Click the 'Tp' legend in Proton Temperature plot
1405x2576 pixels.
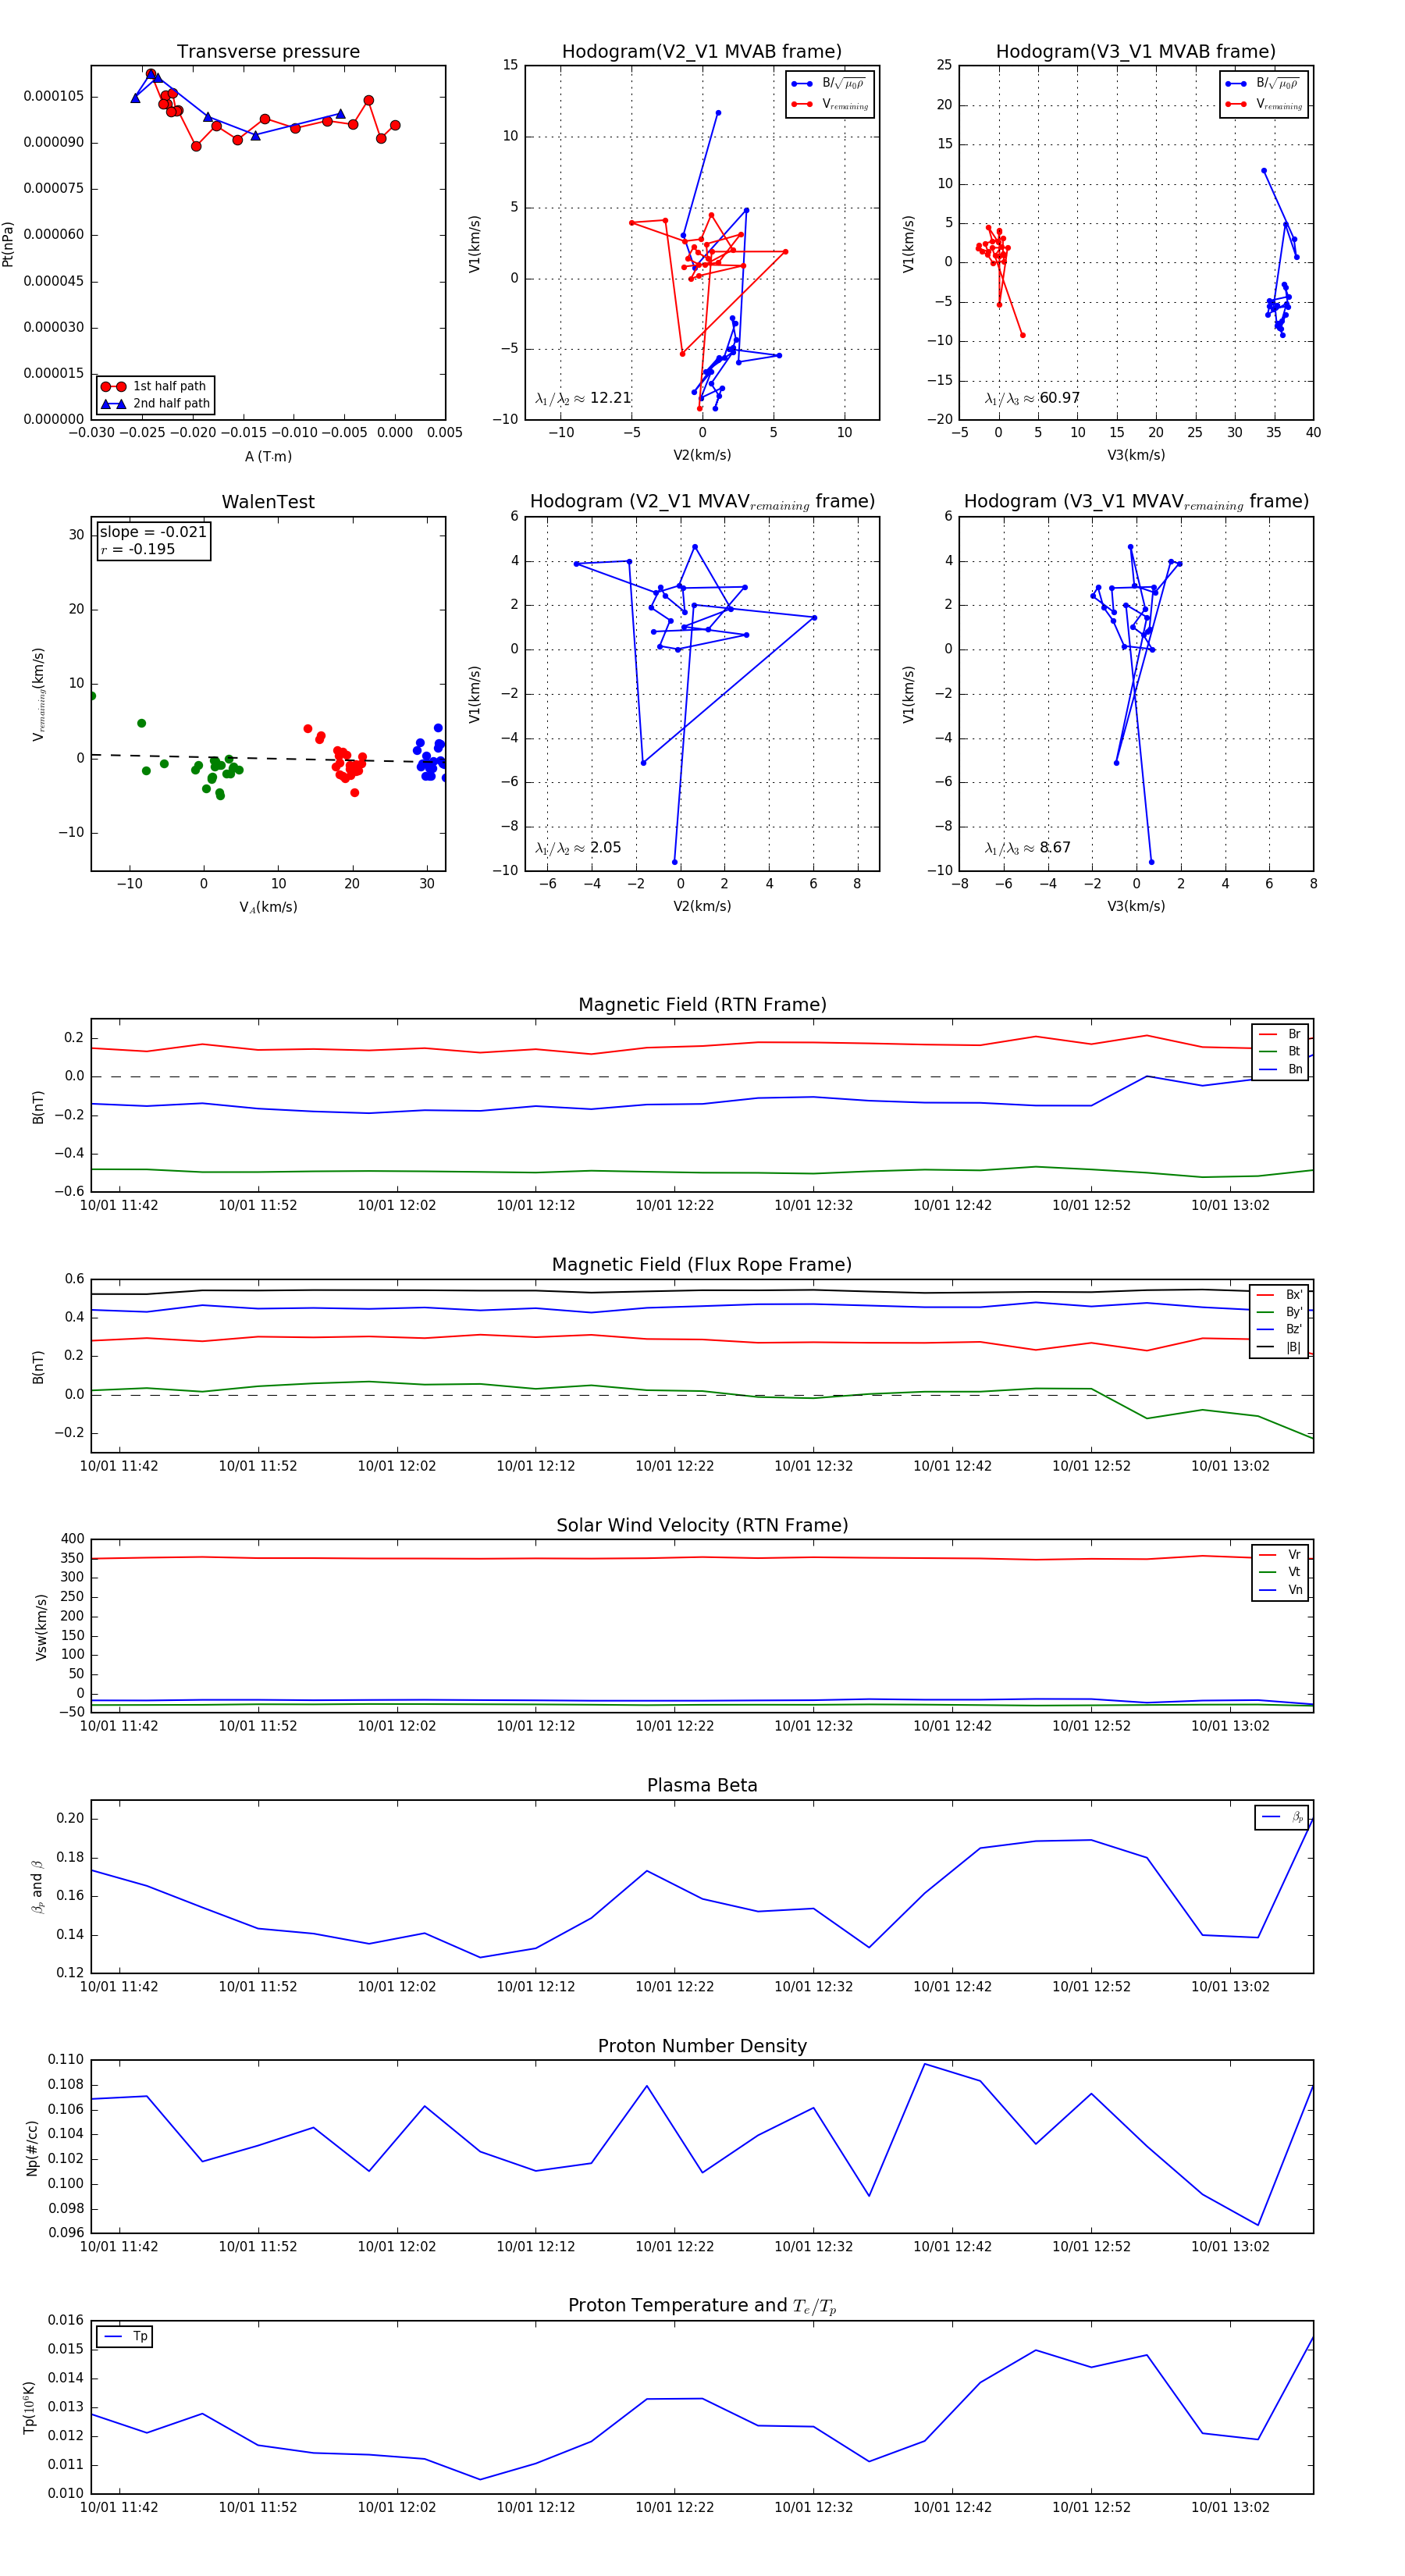pyautogui.click(x=125, y=2337)
